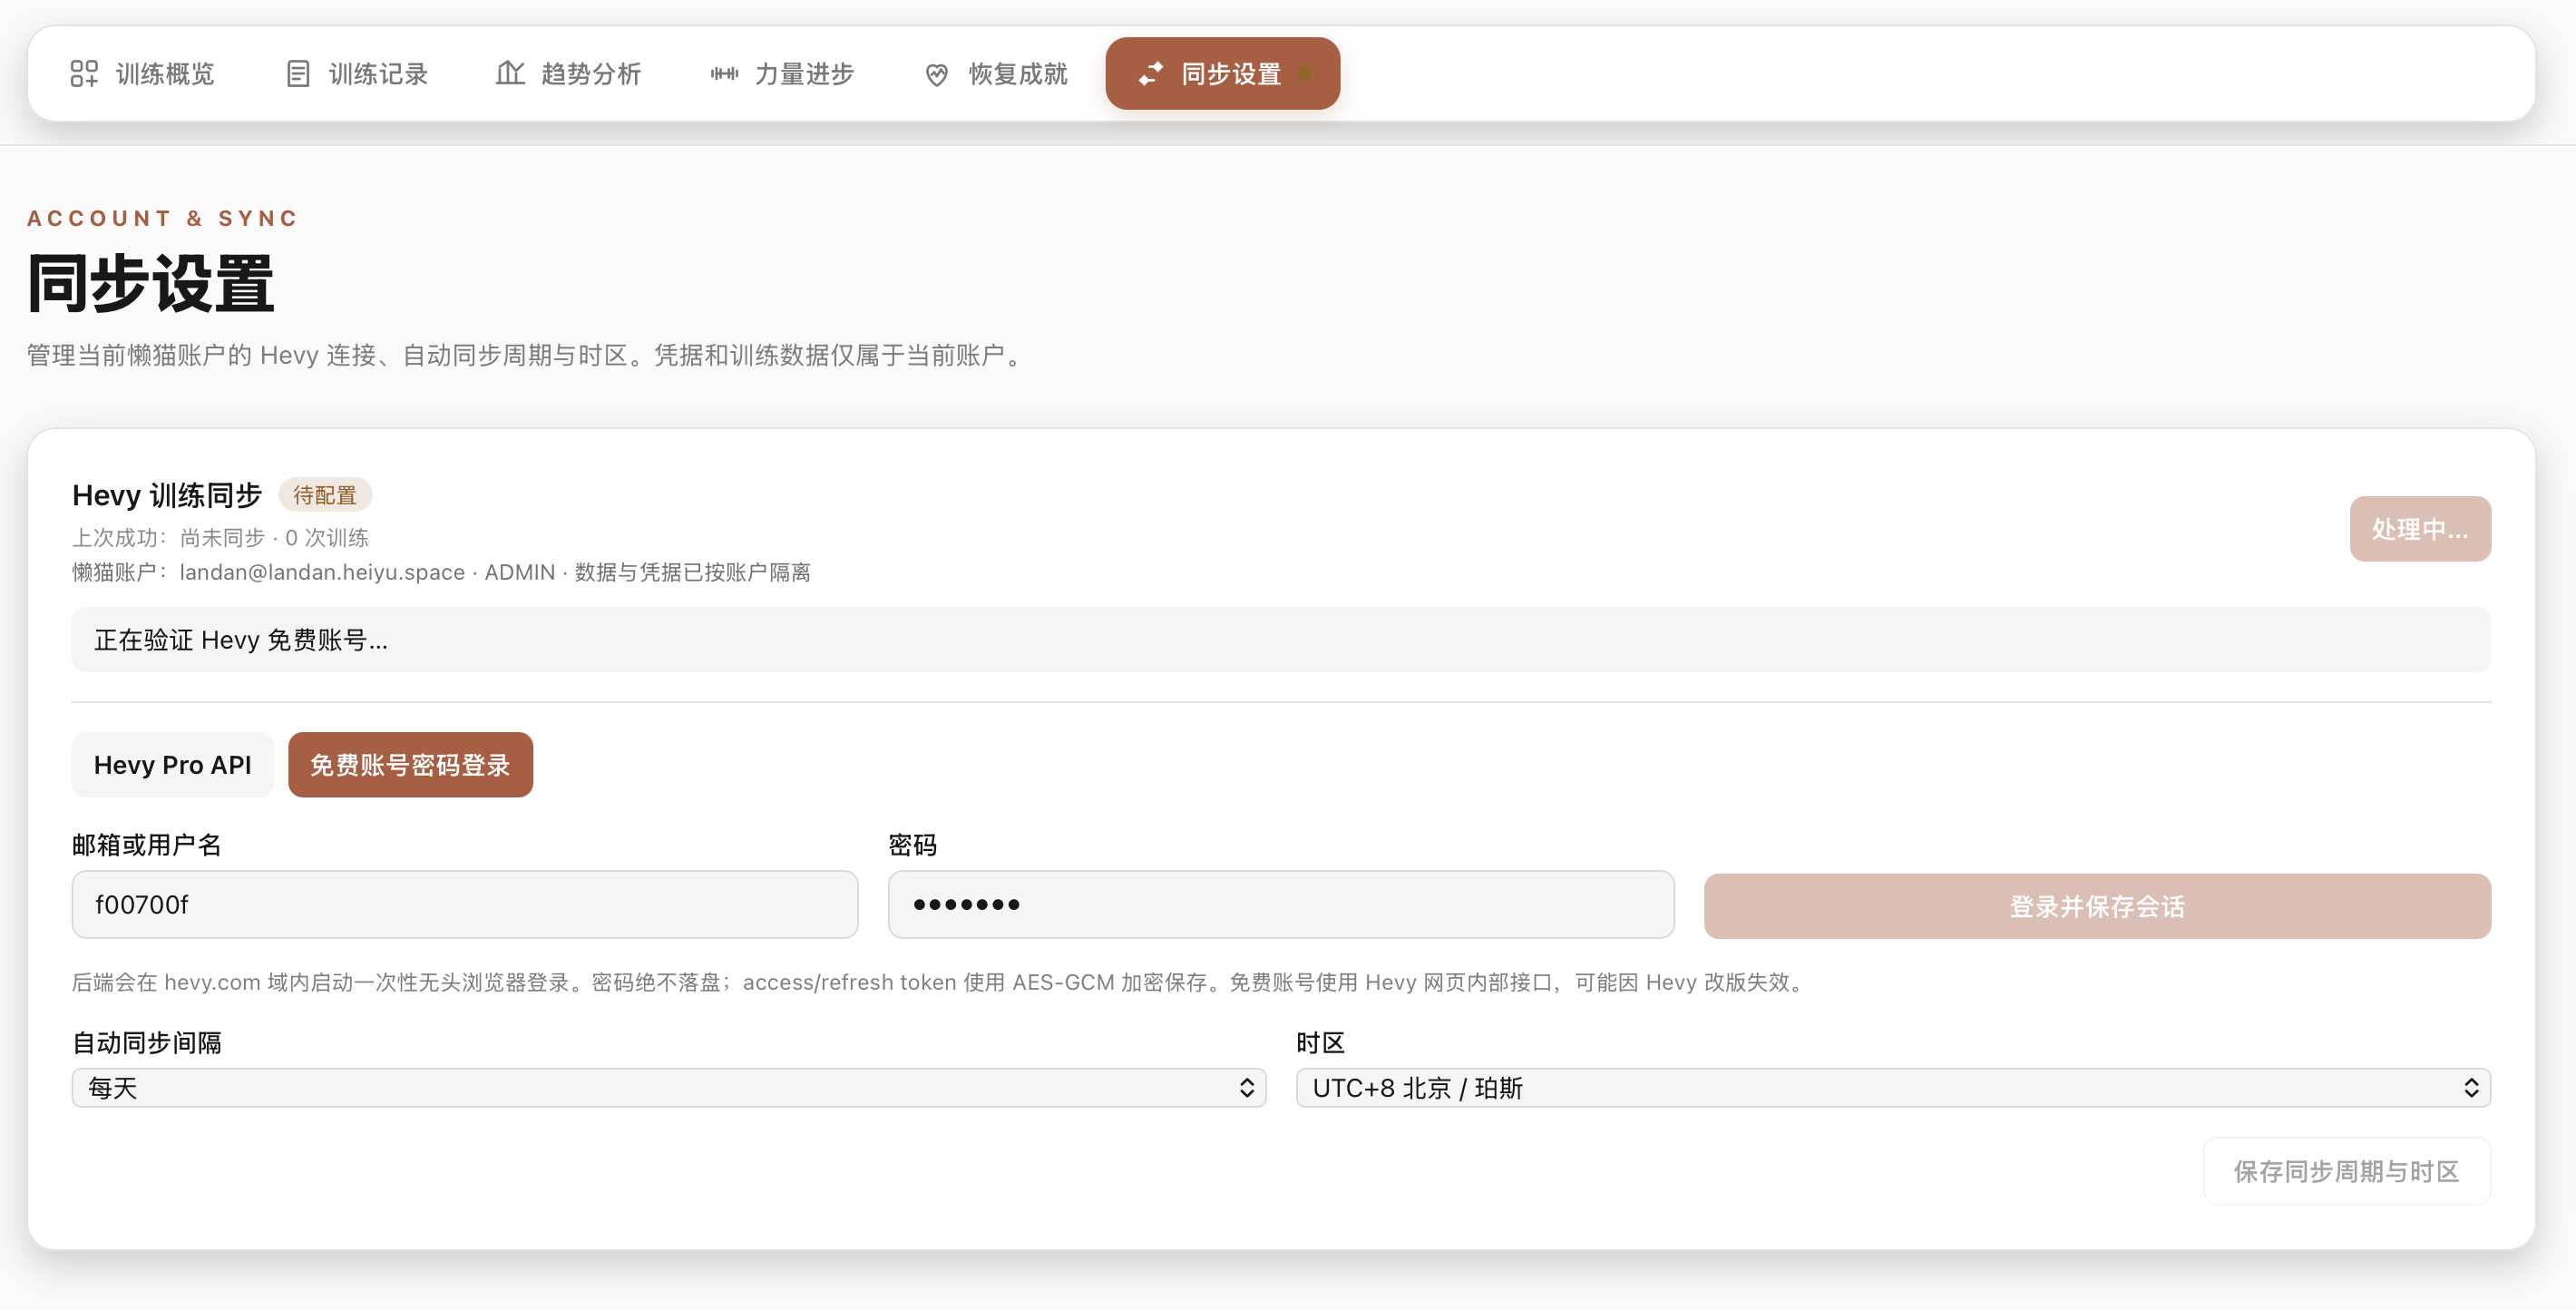Screen dimensions: 2576x1310
Task: Click the landan@landan.heiyu.space account text
Action: [x=322, y=572]
